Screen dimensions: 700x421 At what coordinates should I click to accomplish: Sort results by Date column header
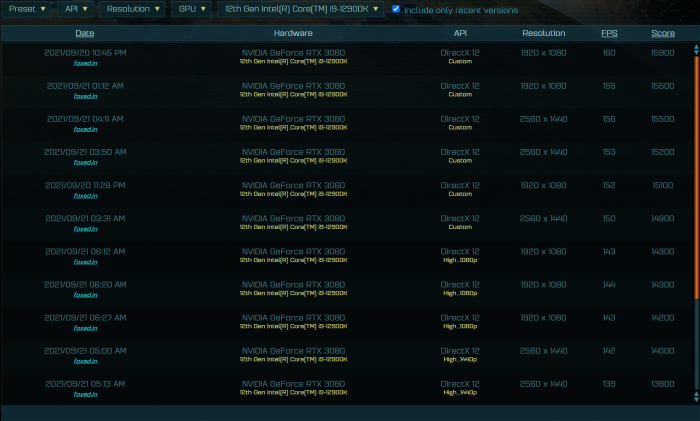pyautogui.click(x=85, y=33)
